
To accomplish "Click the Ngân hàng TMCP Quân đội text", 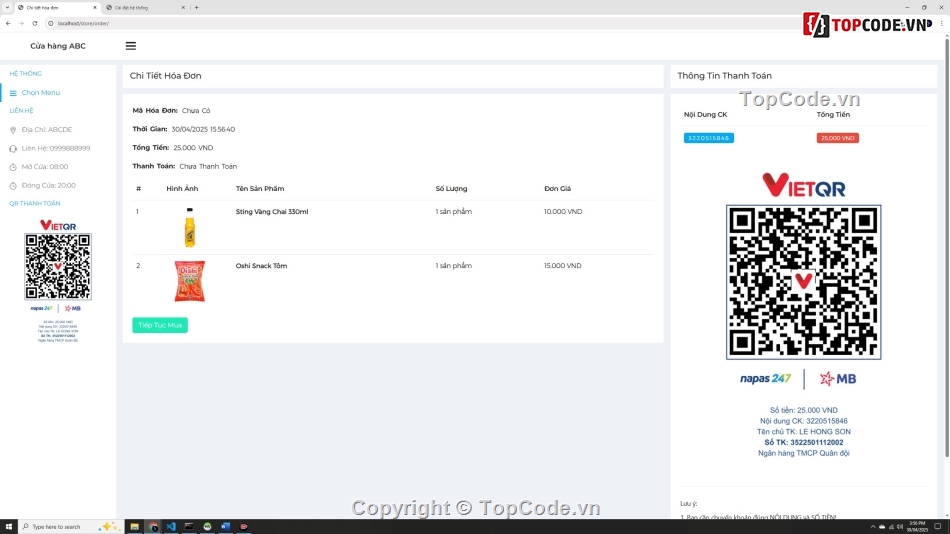I will (803, 453).
